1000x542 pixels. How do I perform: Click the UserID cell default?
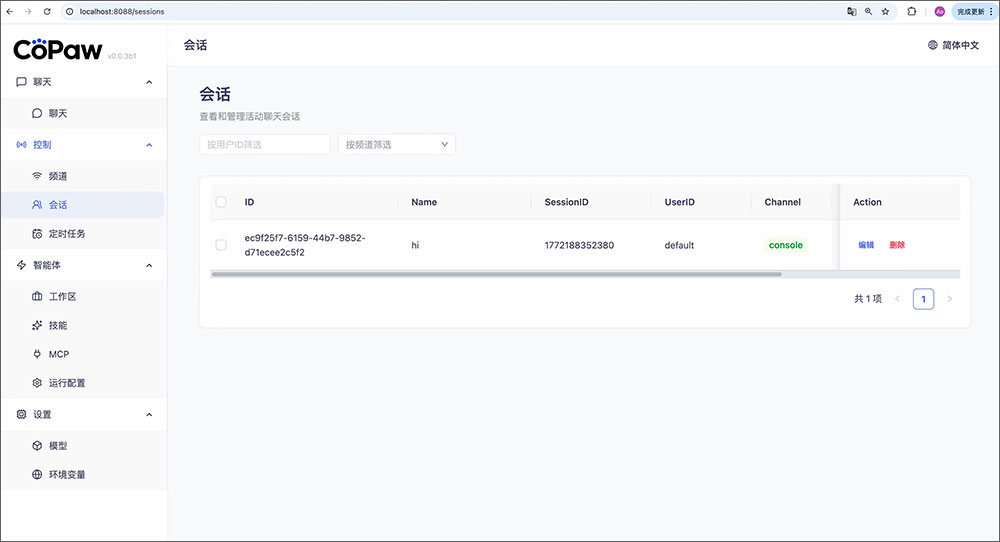[679, 245]
